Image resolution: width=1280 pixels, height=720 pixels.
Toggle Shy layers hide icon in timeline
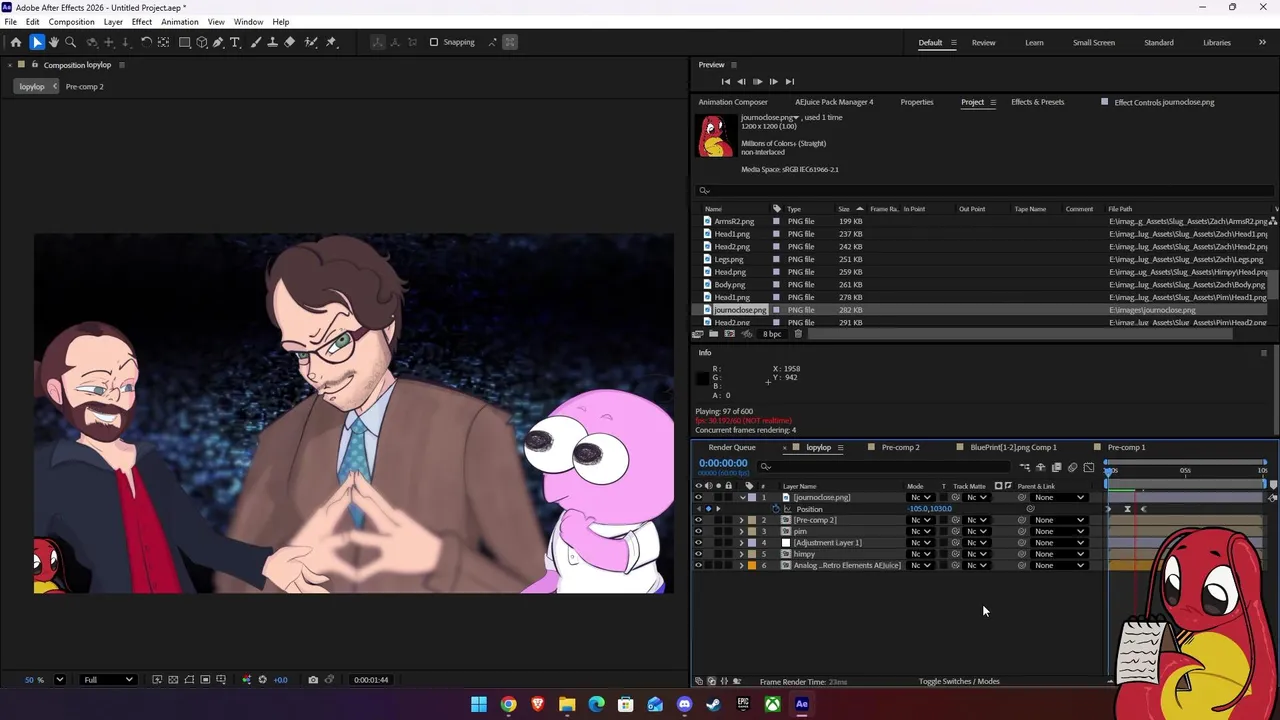pyautogui.click(x=1041, y=467)
